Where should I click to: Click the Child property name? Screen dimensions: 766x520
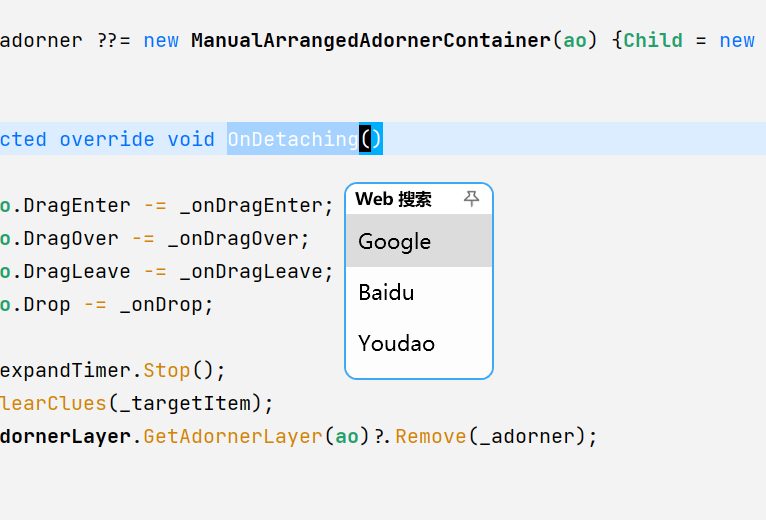653,40
